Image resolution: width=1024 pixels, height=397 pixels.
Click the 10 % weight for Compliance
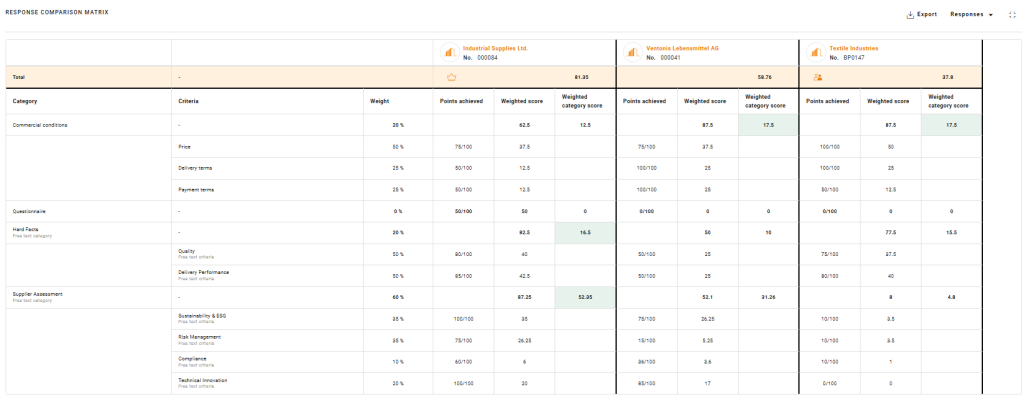[x=398, y=362]
